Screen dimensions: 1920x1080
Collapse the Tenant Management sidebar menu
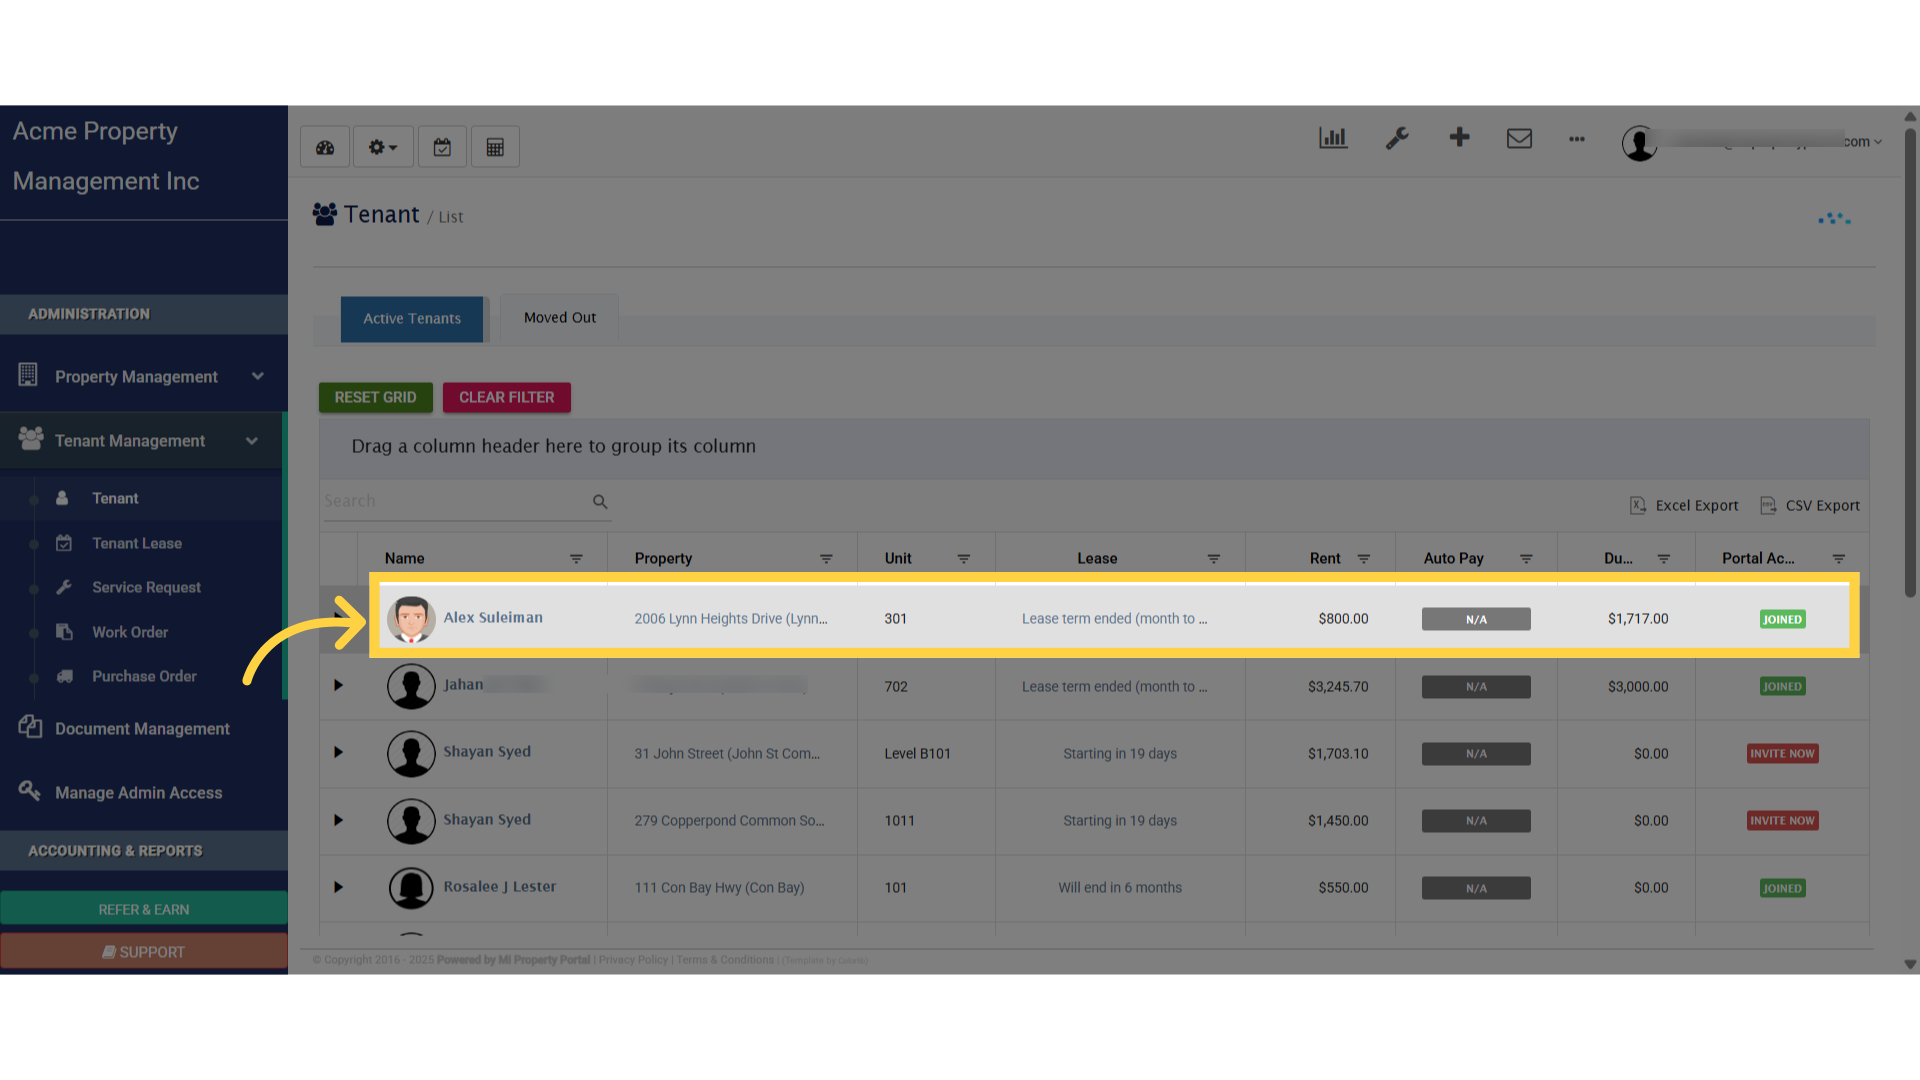(142, 441)
